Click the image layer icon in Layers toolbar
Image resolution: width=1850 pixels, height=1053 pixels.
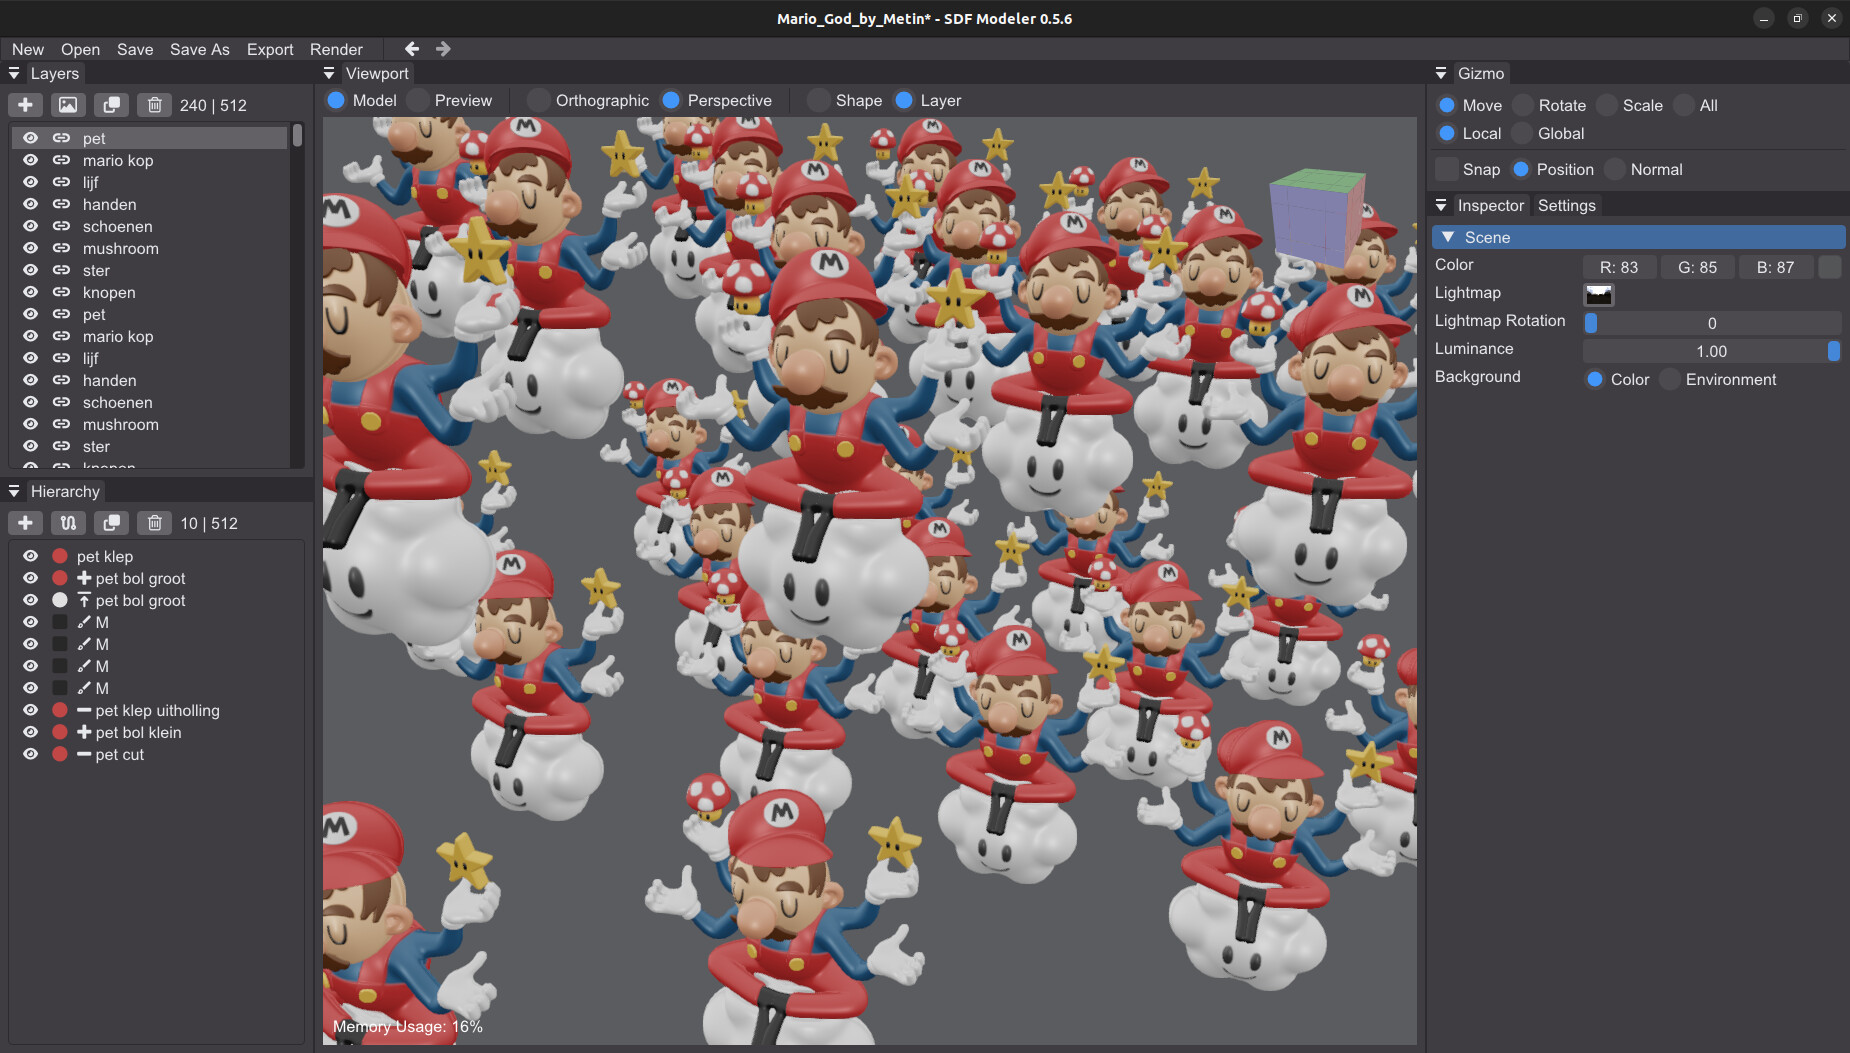pos(68,105)
